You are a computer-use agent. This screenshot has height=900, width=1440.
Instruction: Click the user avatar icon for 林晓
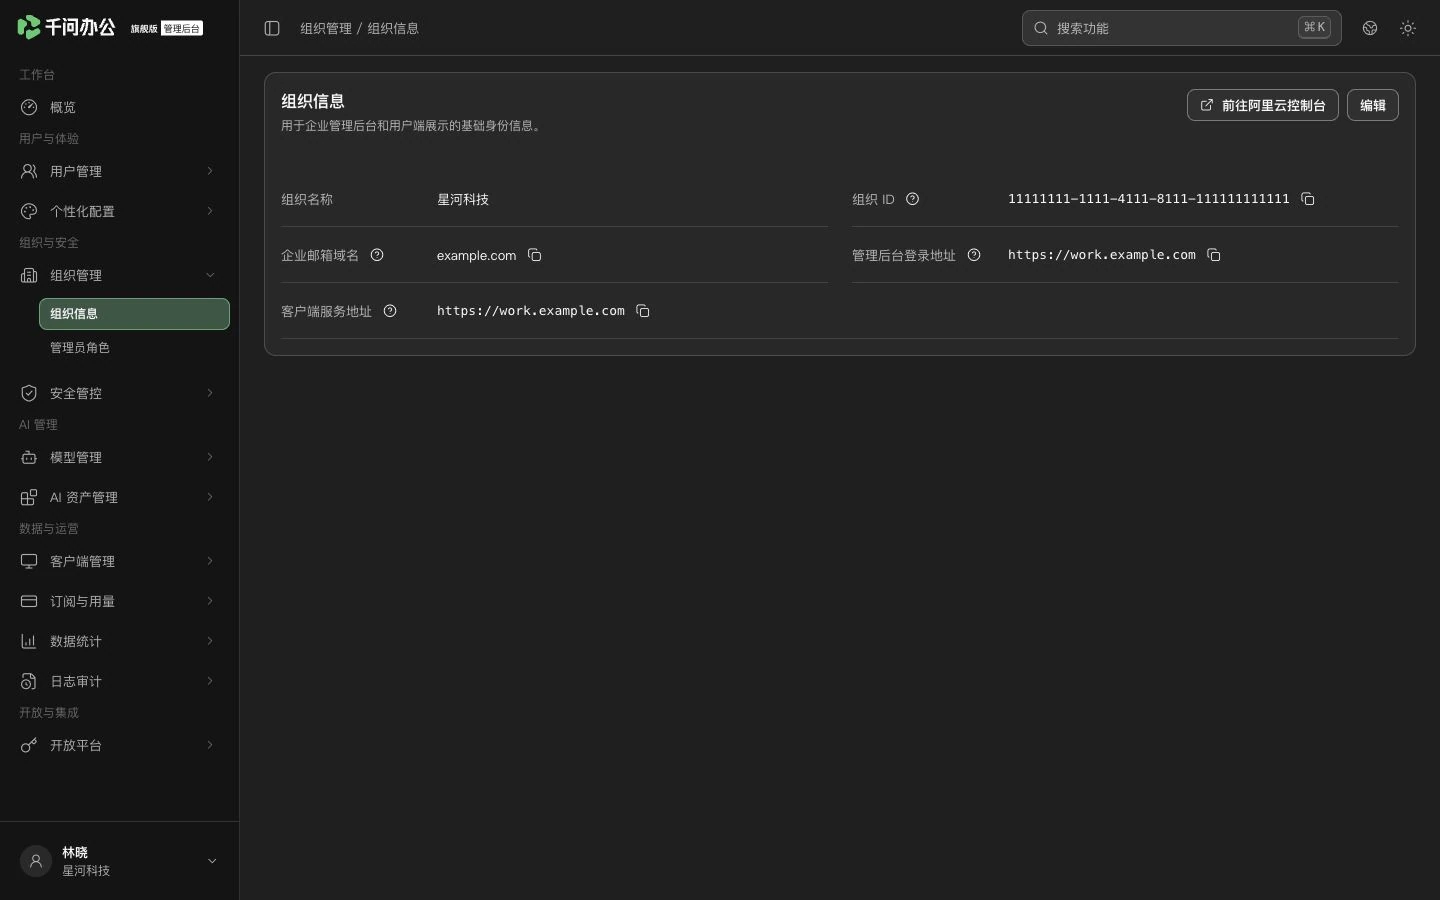tap(36, 861)
